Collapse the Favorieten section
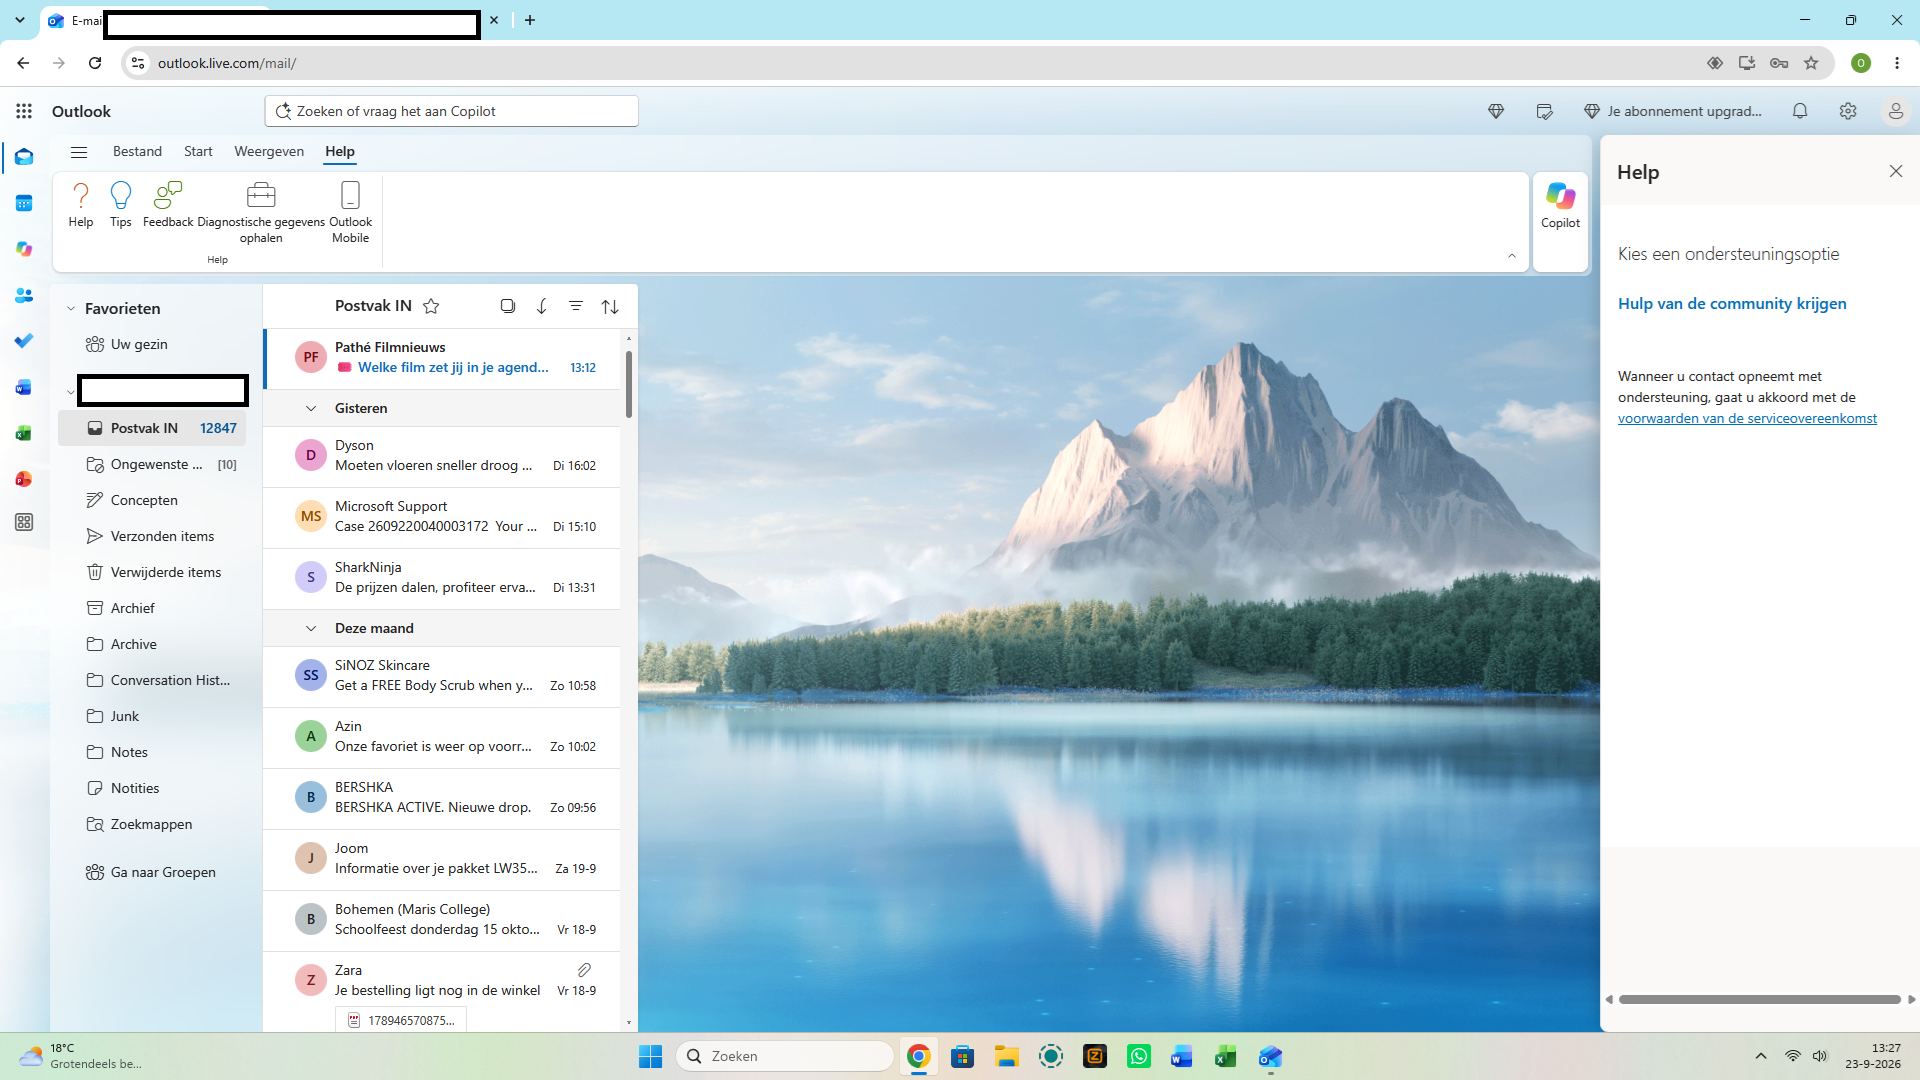The image size is (1920, 1080). (71, 309)
